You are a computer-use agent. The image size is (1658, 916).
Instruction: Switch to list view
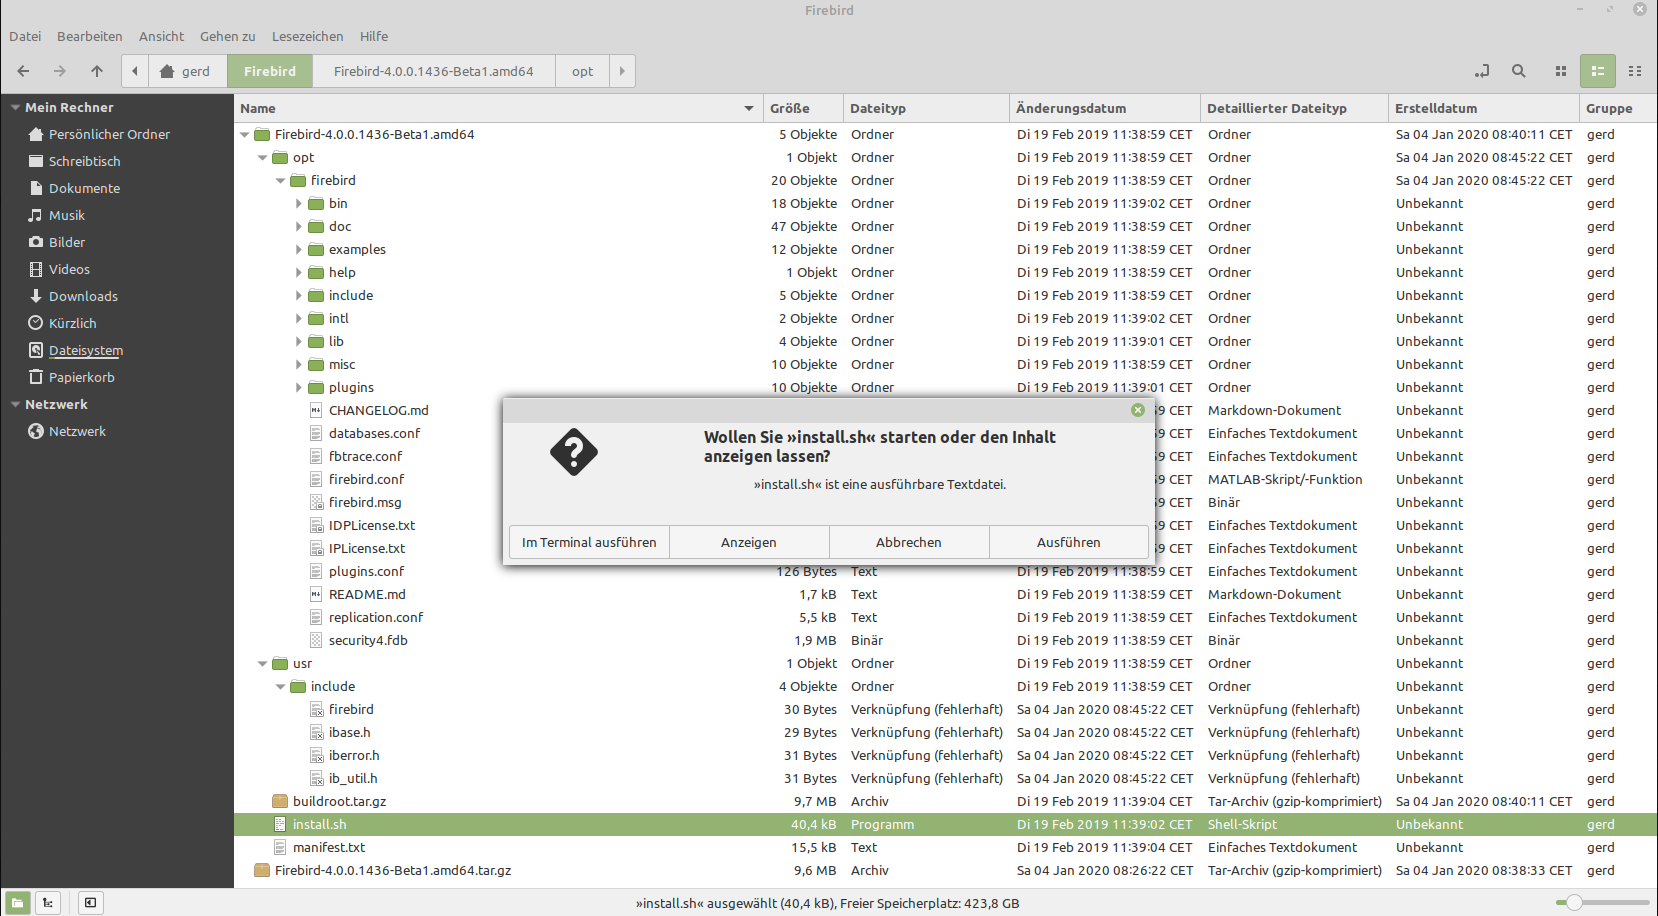1598,71
